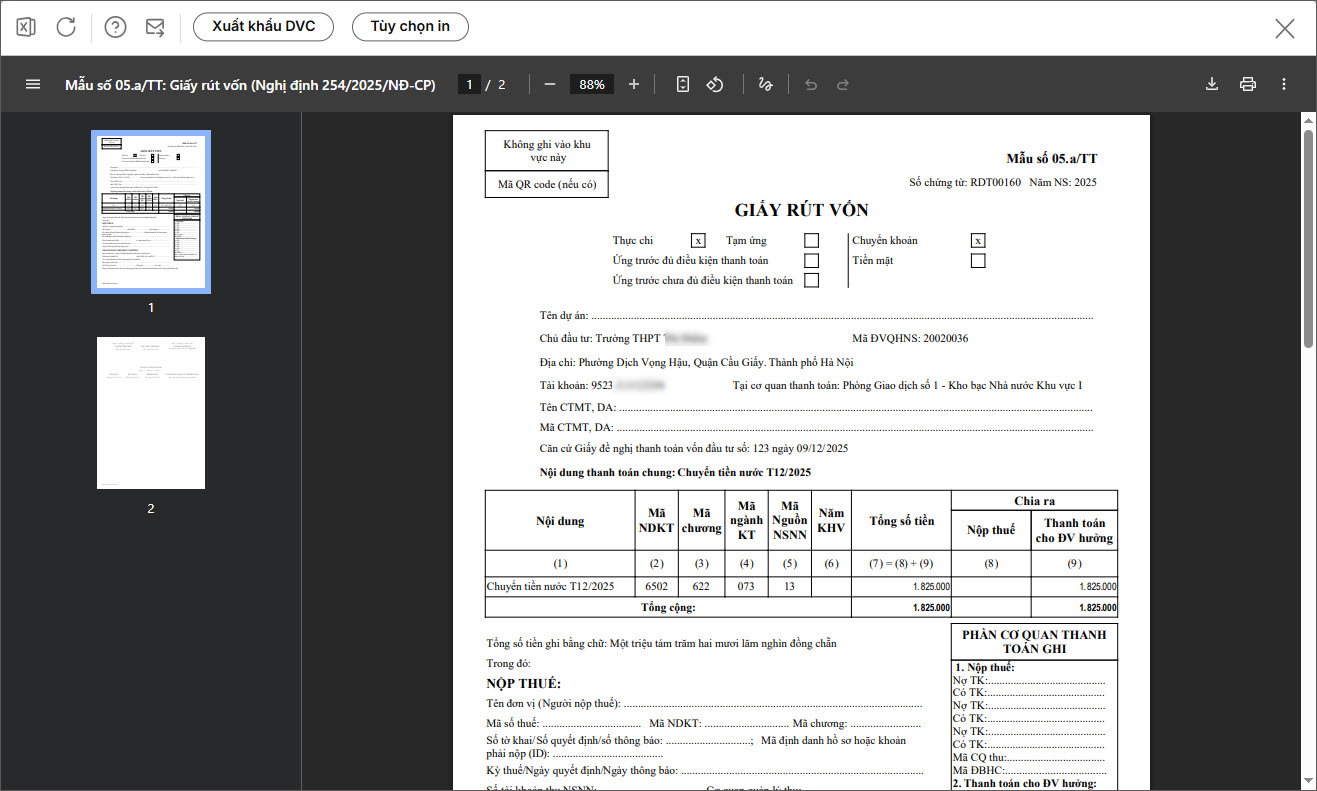Open the help question mark icon
This screenshot has width=1317, height=791.
[x=115, y=27]
